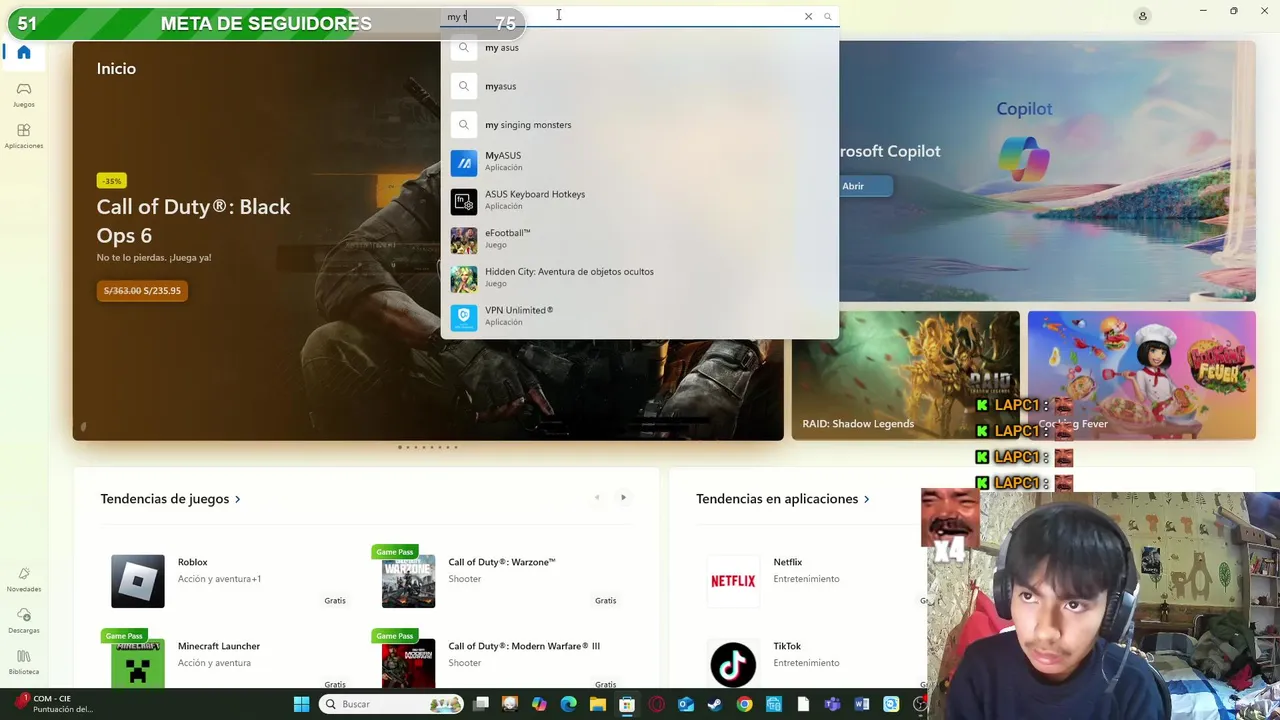Open Call of Duty: Warzone entry
1280x720 pixels.
[x=499, y=581]
